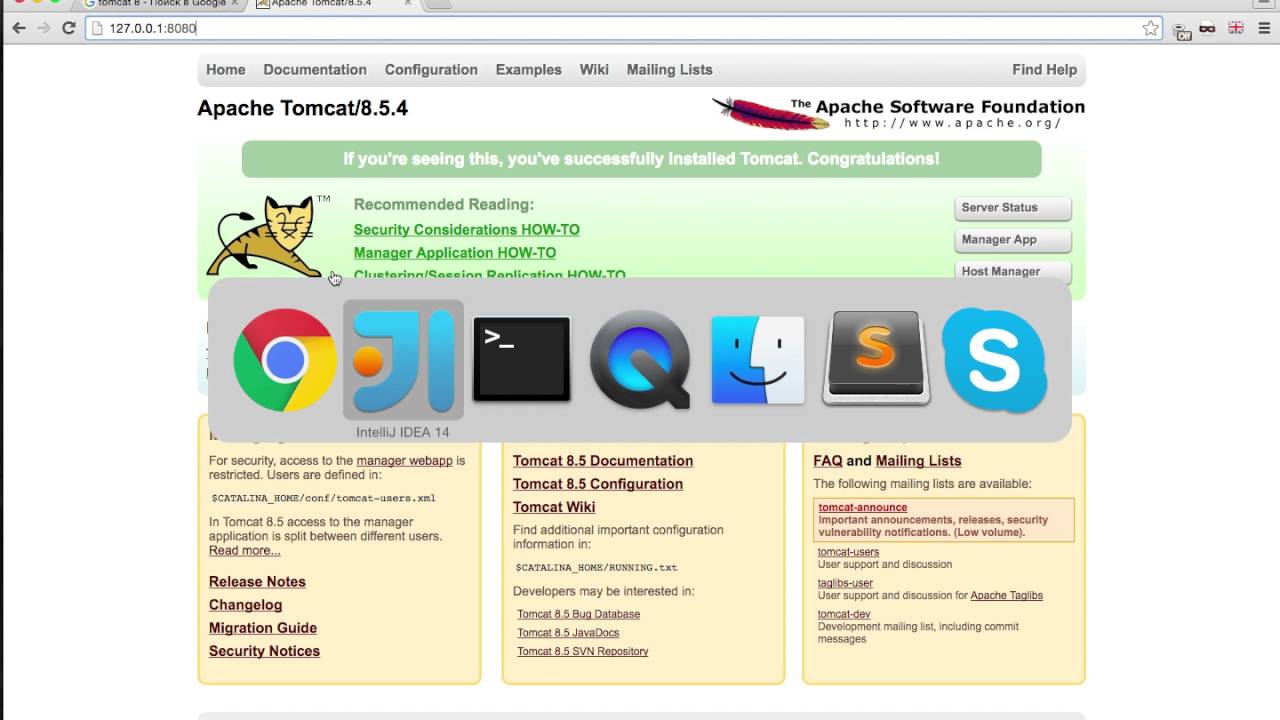Switch to Skype in the app switcher

click(x=994, y=360)
